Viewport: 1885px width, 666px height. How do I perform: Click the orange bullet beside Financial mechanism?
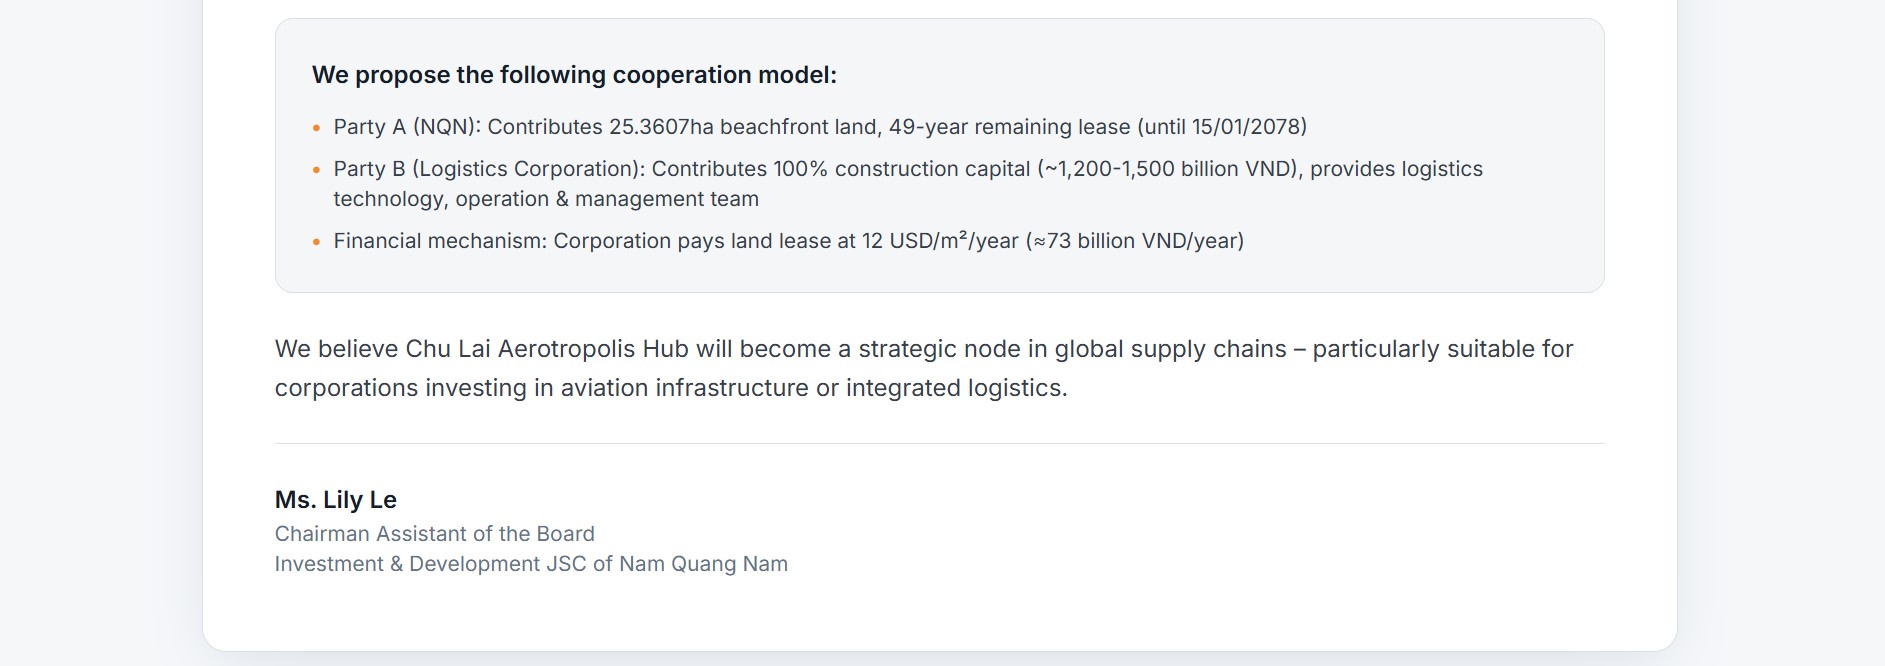coord(316,242)
